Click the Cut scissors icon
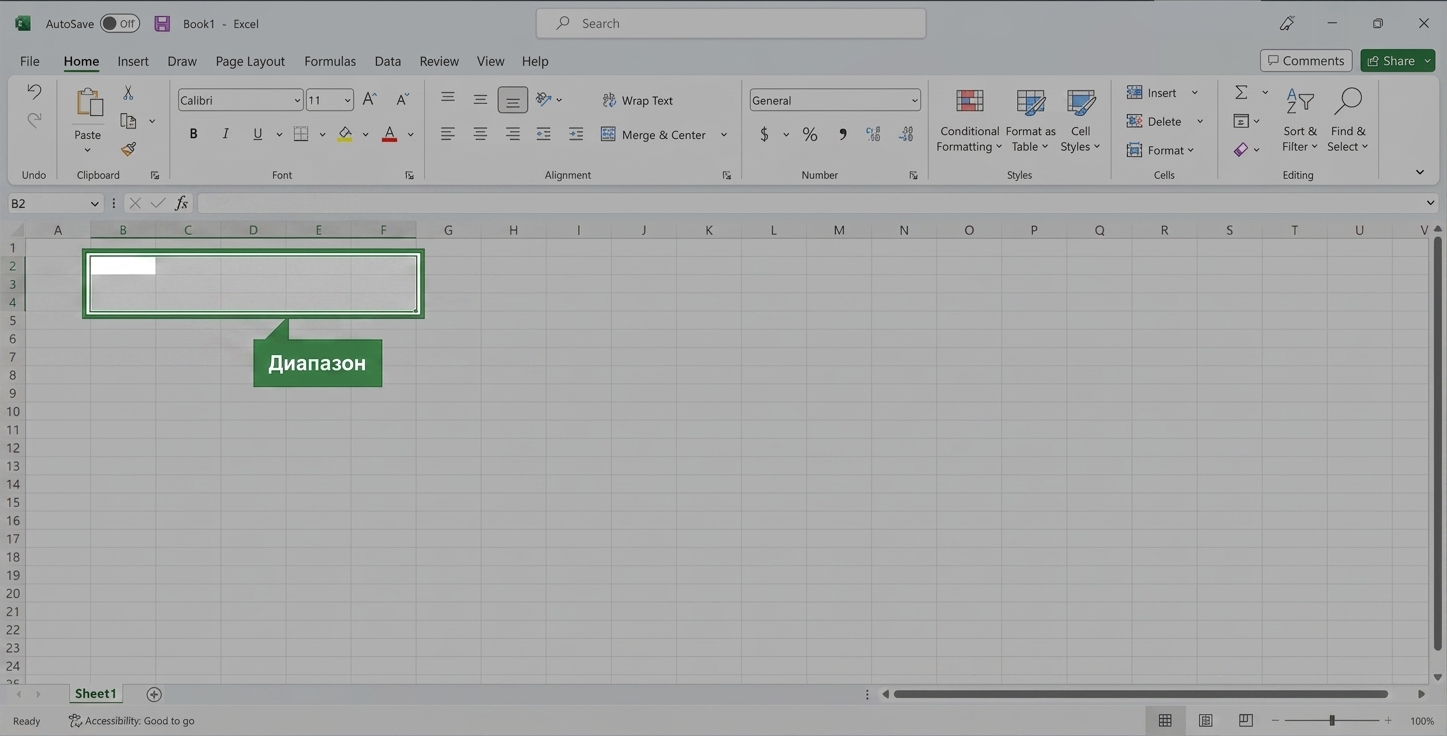This screenshot has width=1447, height=736. point(128,92)
